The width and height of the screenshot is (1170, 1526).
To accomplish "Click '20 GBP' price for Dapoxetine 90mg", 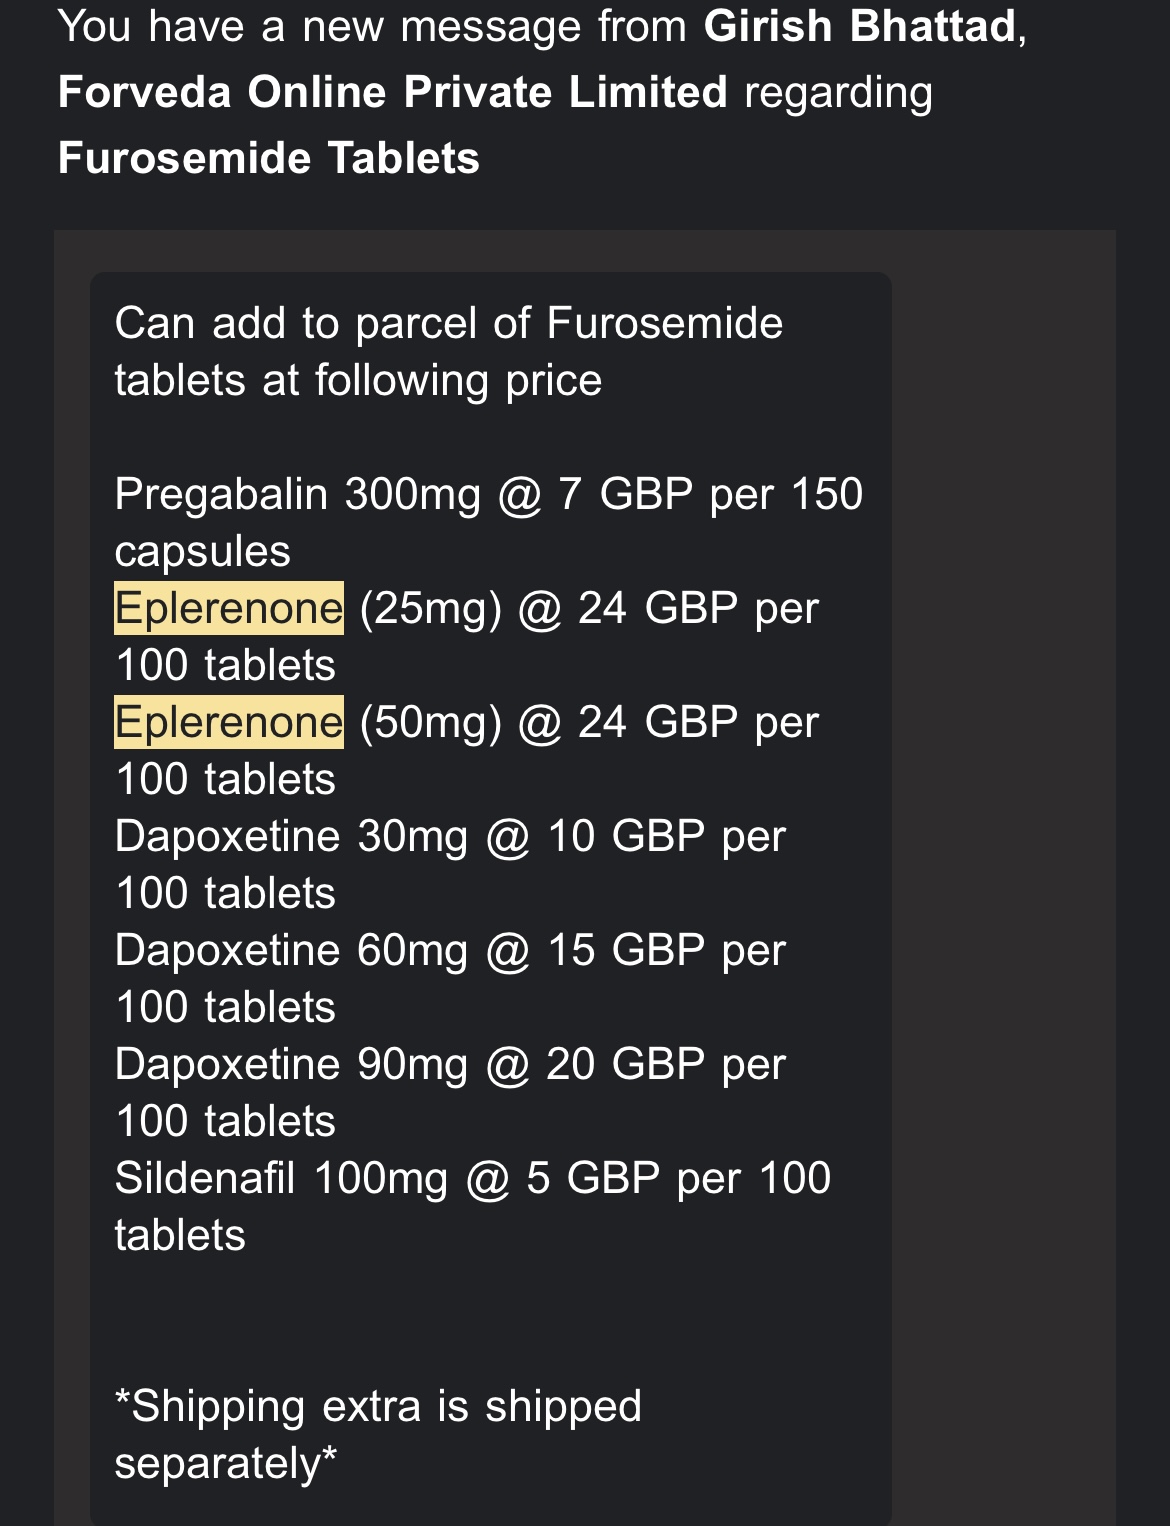I will pos(626,1064).
